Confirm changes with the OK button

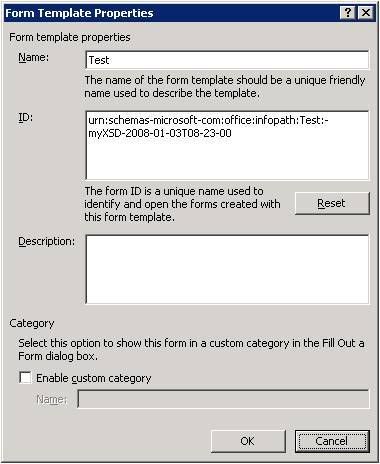coord(248,441)
